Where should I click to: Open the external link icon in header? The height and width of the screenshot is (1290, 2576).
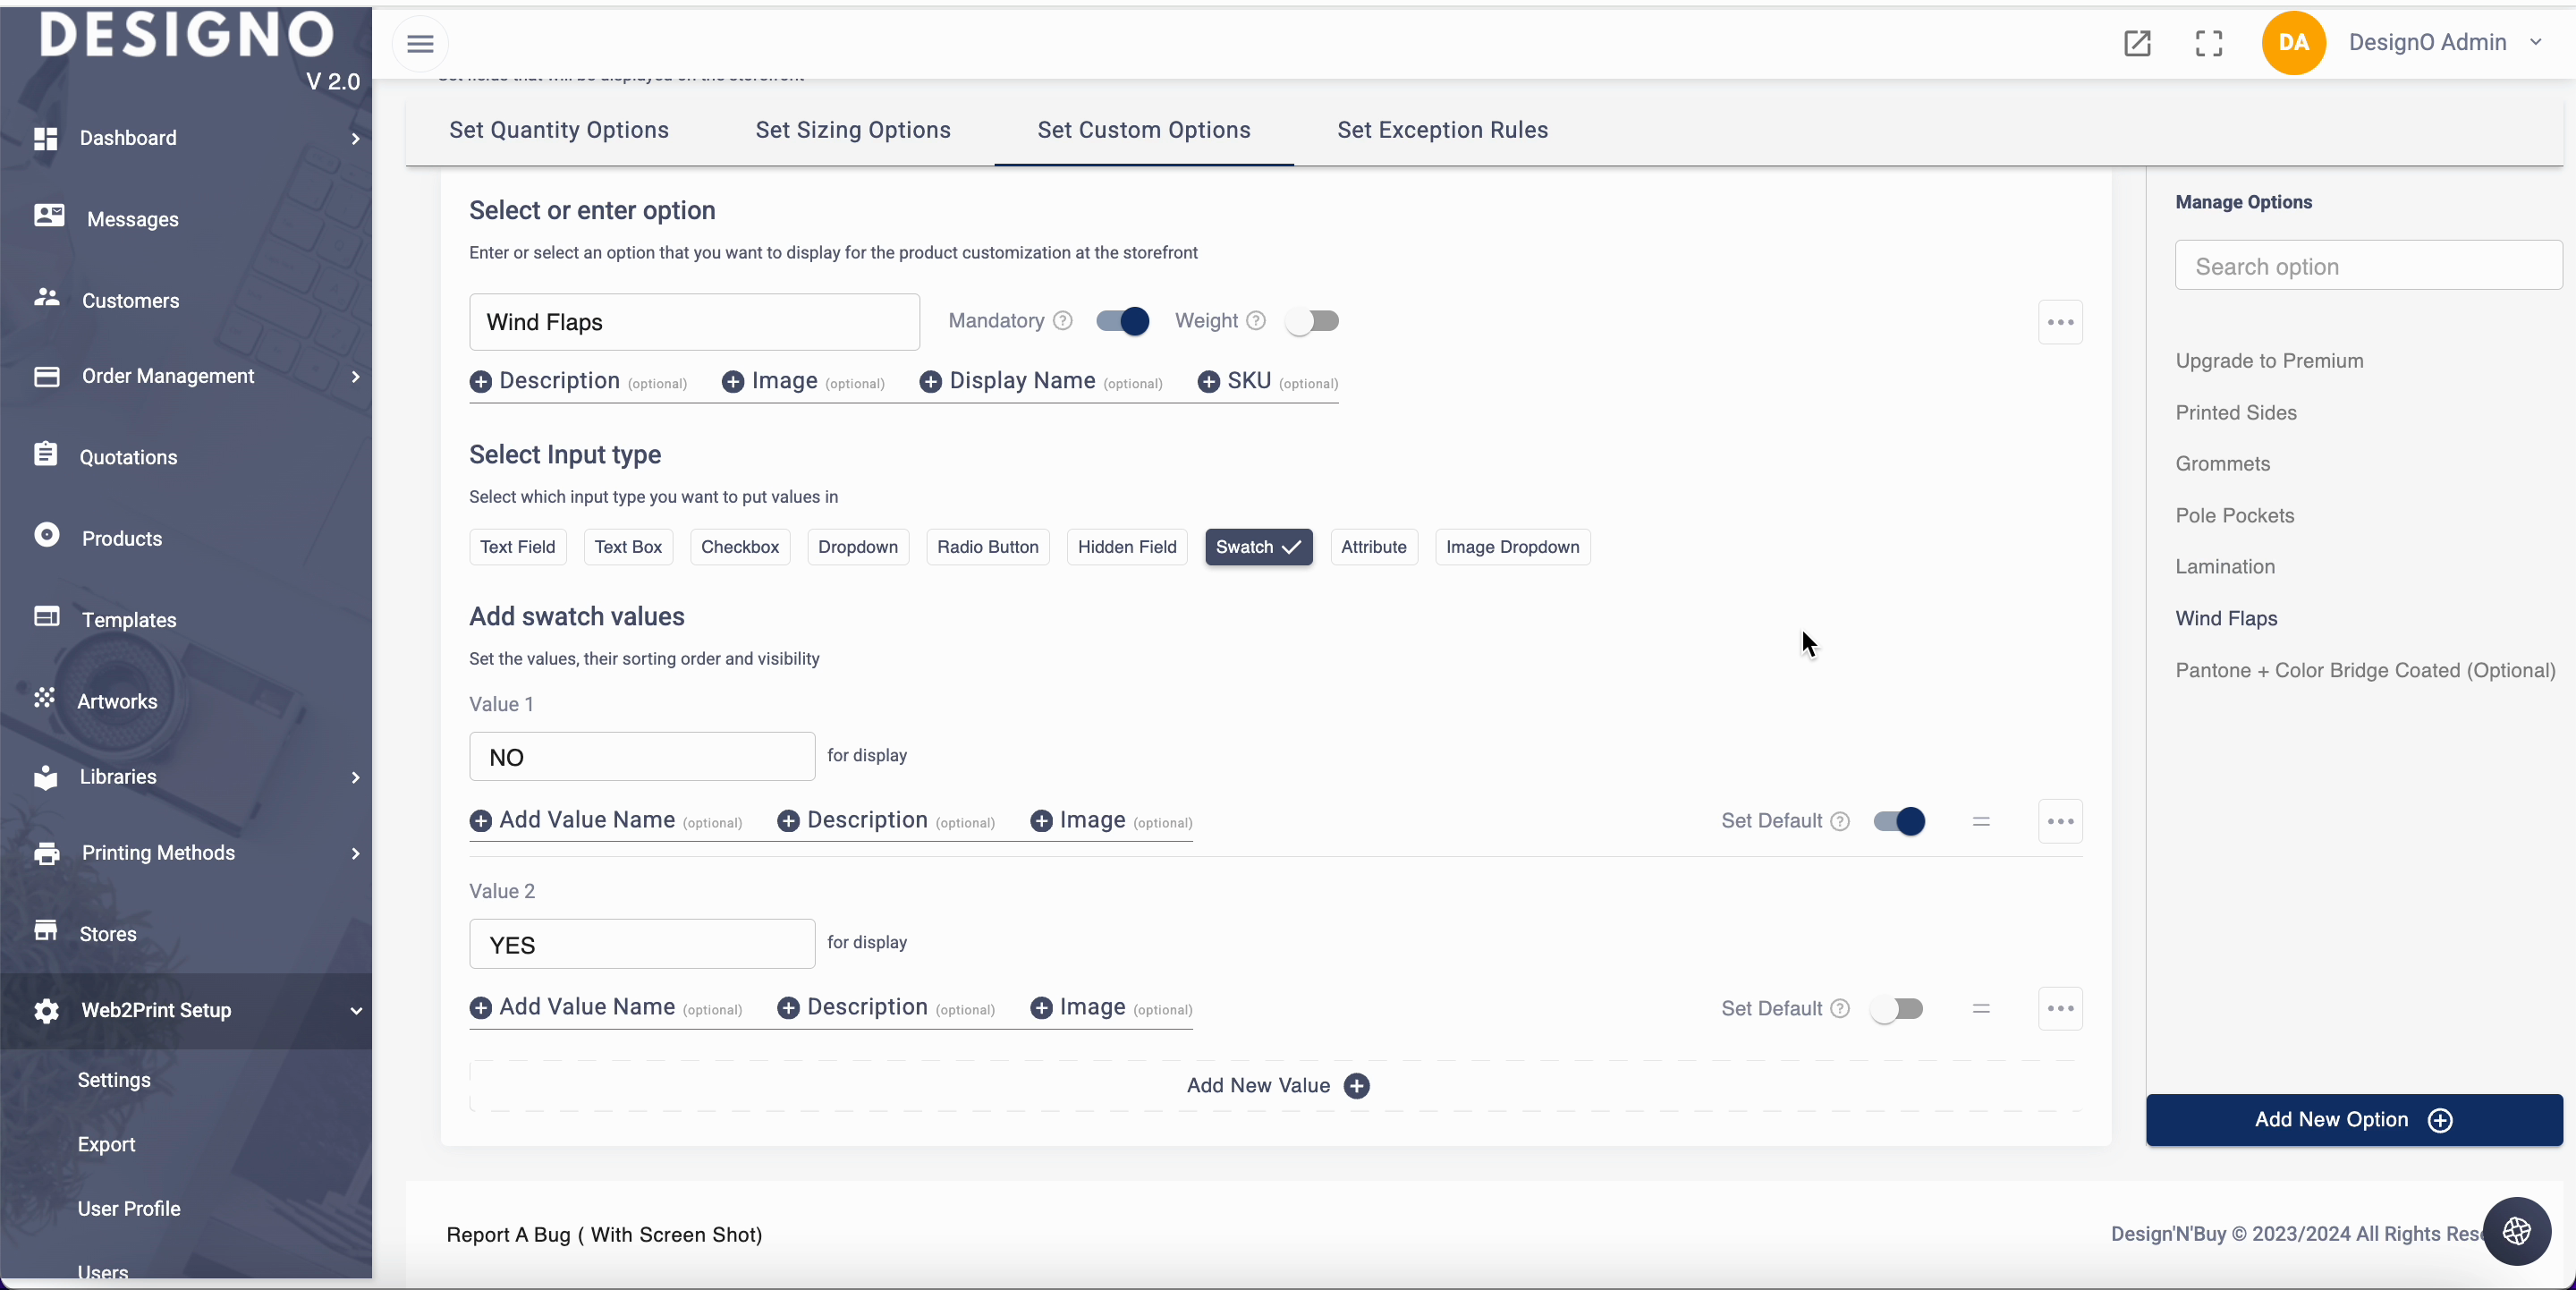point(2137,43)
